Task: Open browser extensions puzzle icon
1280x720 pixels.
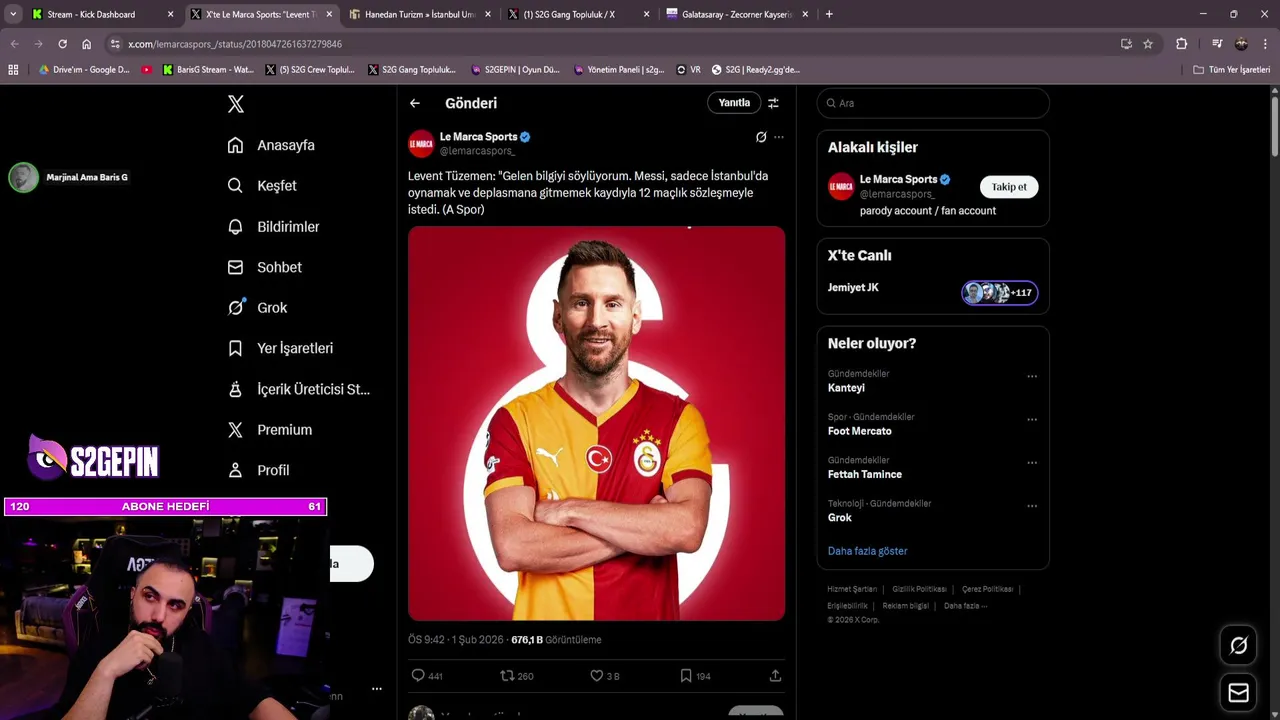Action: click(1182, 44)
